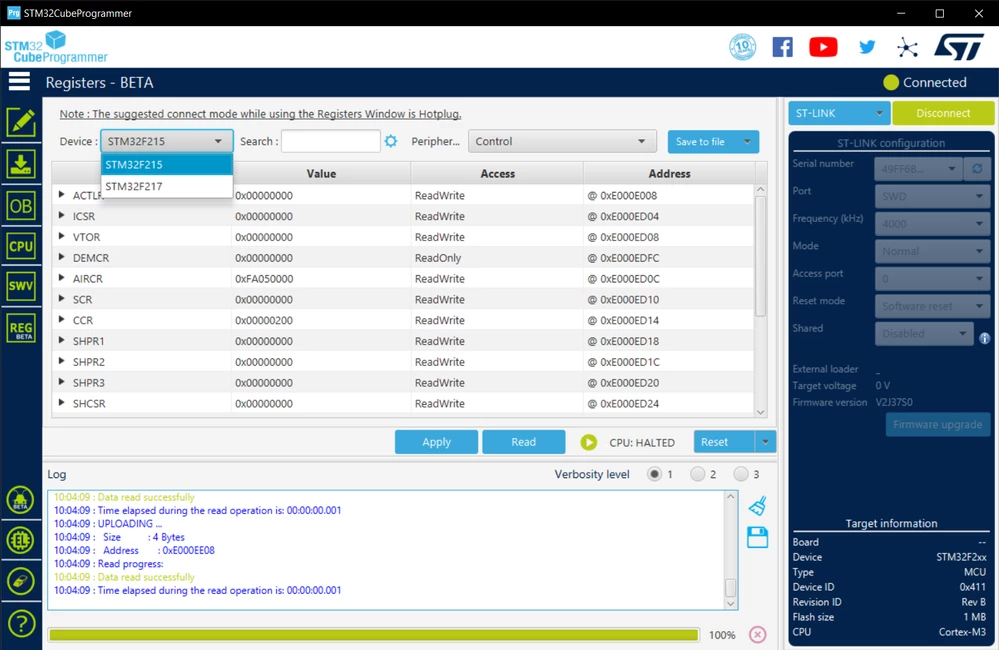The height and width of the screenshot is (650, 999).
Task: Open the ST community network icon
Action: tap(907, 47)
